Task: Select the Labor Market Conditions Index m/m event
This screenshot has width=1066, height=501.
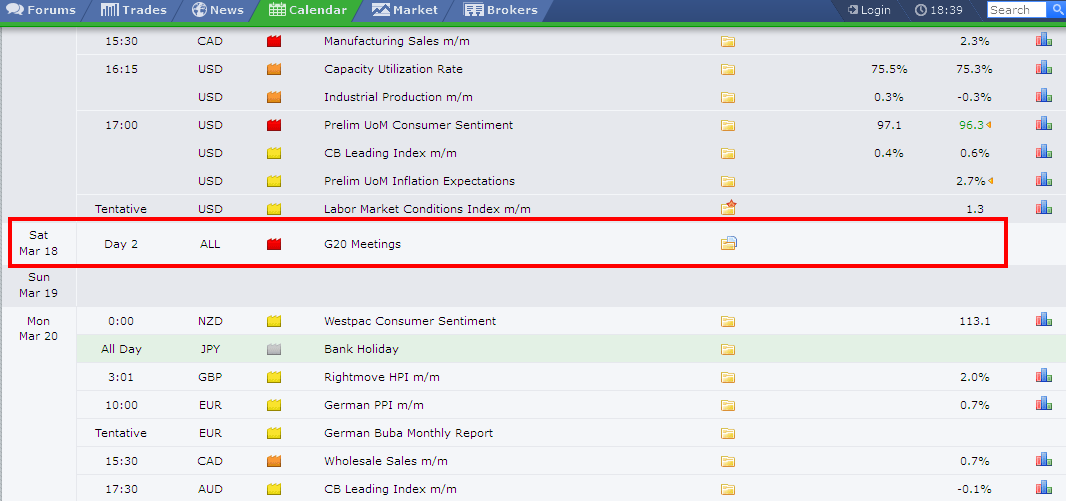Action: click(x=427, y=209)
